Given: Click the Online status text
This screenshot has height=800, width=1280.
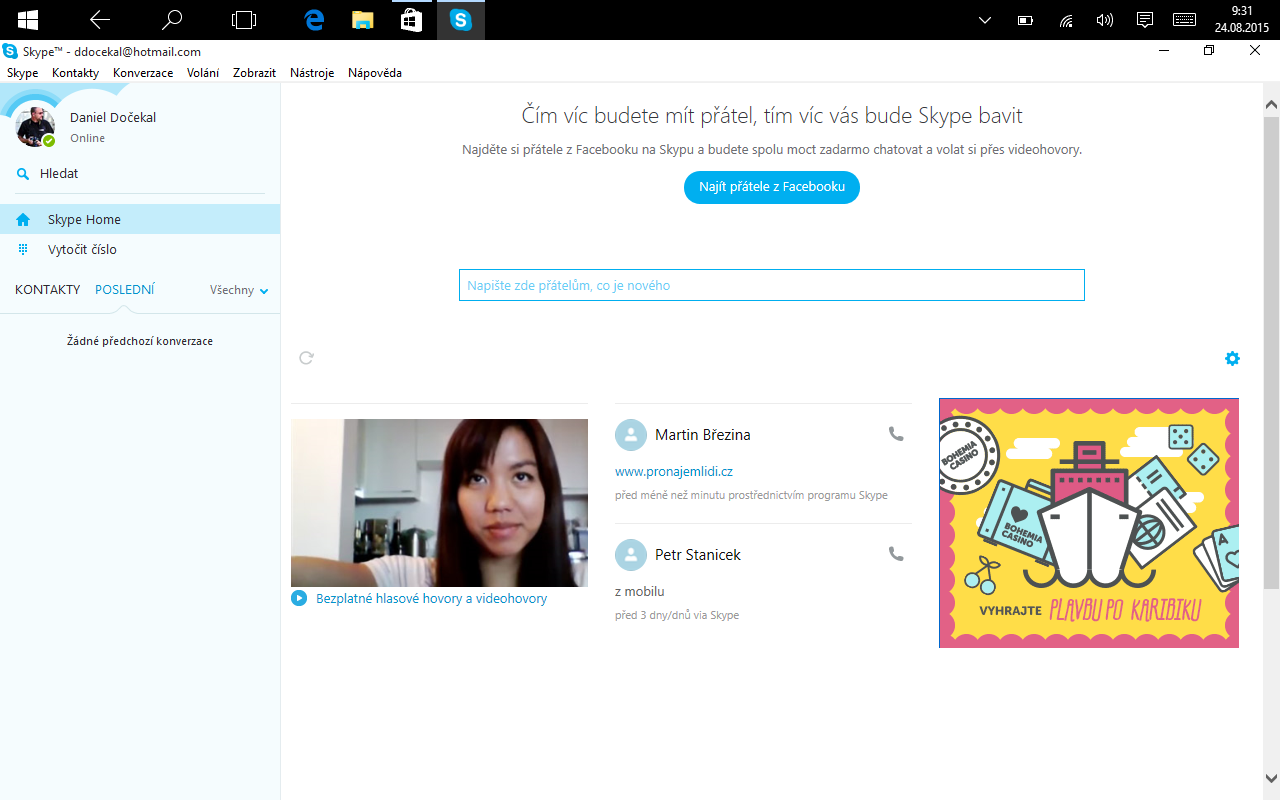Looking at the screenshot, I should pyautogui.click(x=87, y=138).
